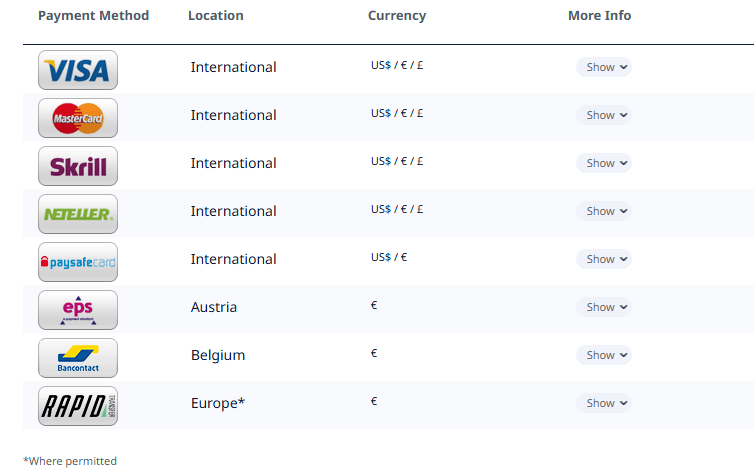Click the MasterCard payment logo
754x472 pixels.
[x=78, y=118]
